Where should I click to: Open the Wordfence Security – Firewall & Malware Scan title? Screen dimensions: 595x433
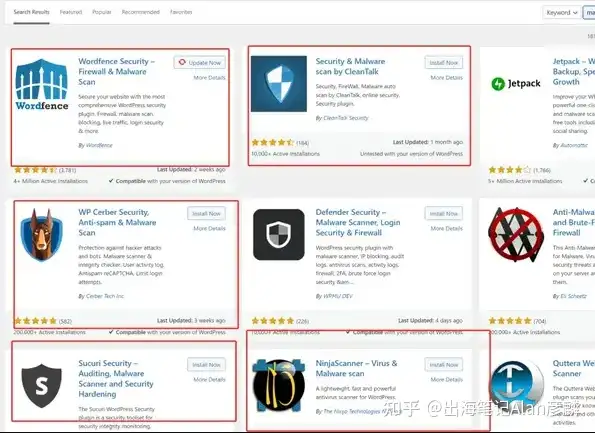click(x=116, y=71)
